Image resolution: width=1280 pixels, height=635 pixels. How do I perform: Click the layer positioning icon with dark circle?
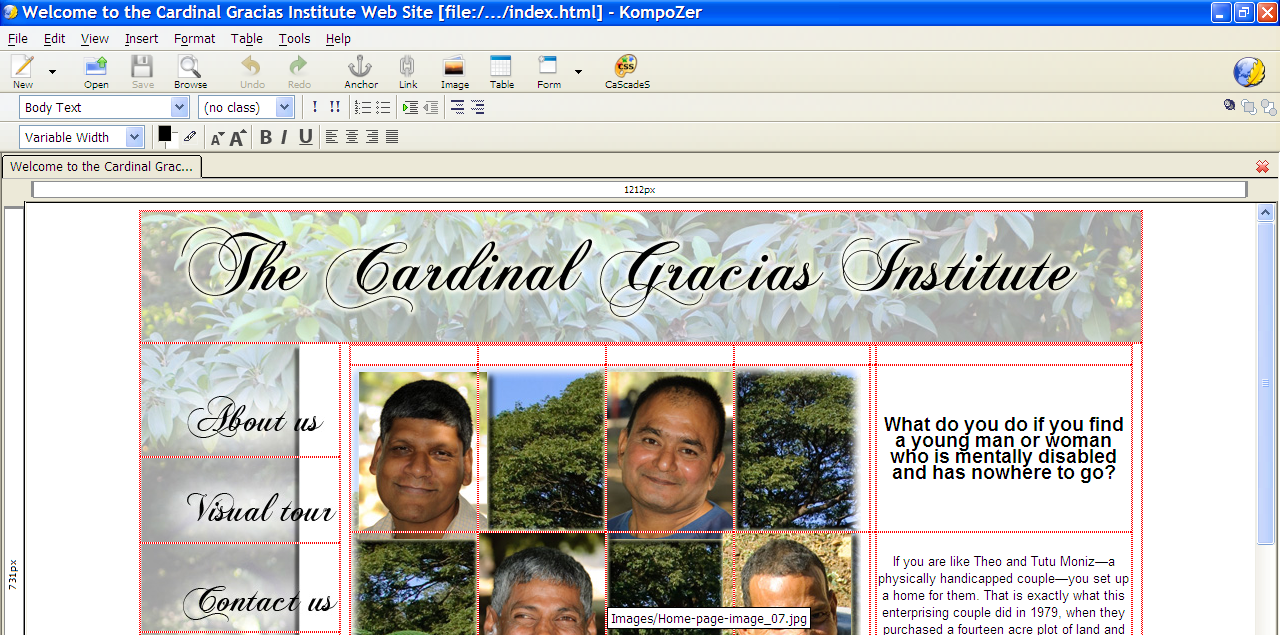tap(1230, 105)
